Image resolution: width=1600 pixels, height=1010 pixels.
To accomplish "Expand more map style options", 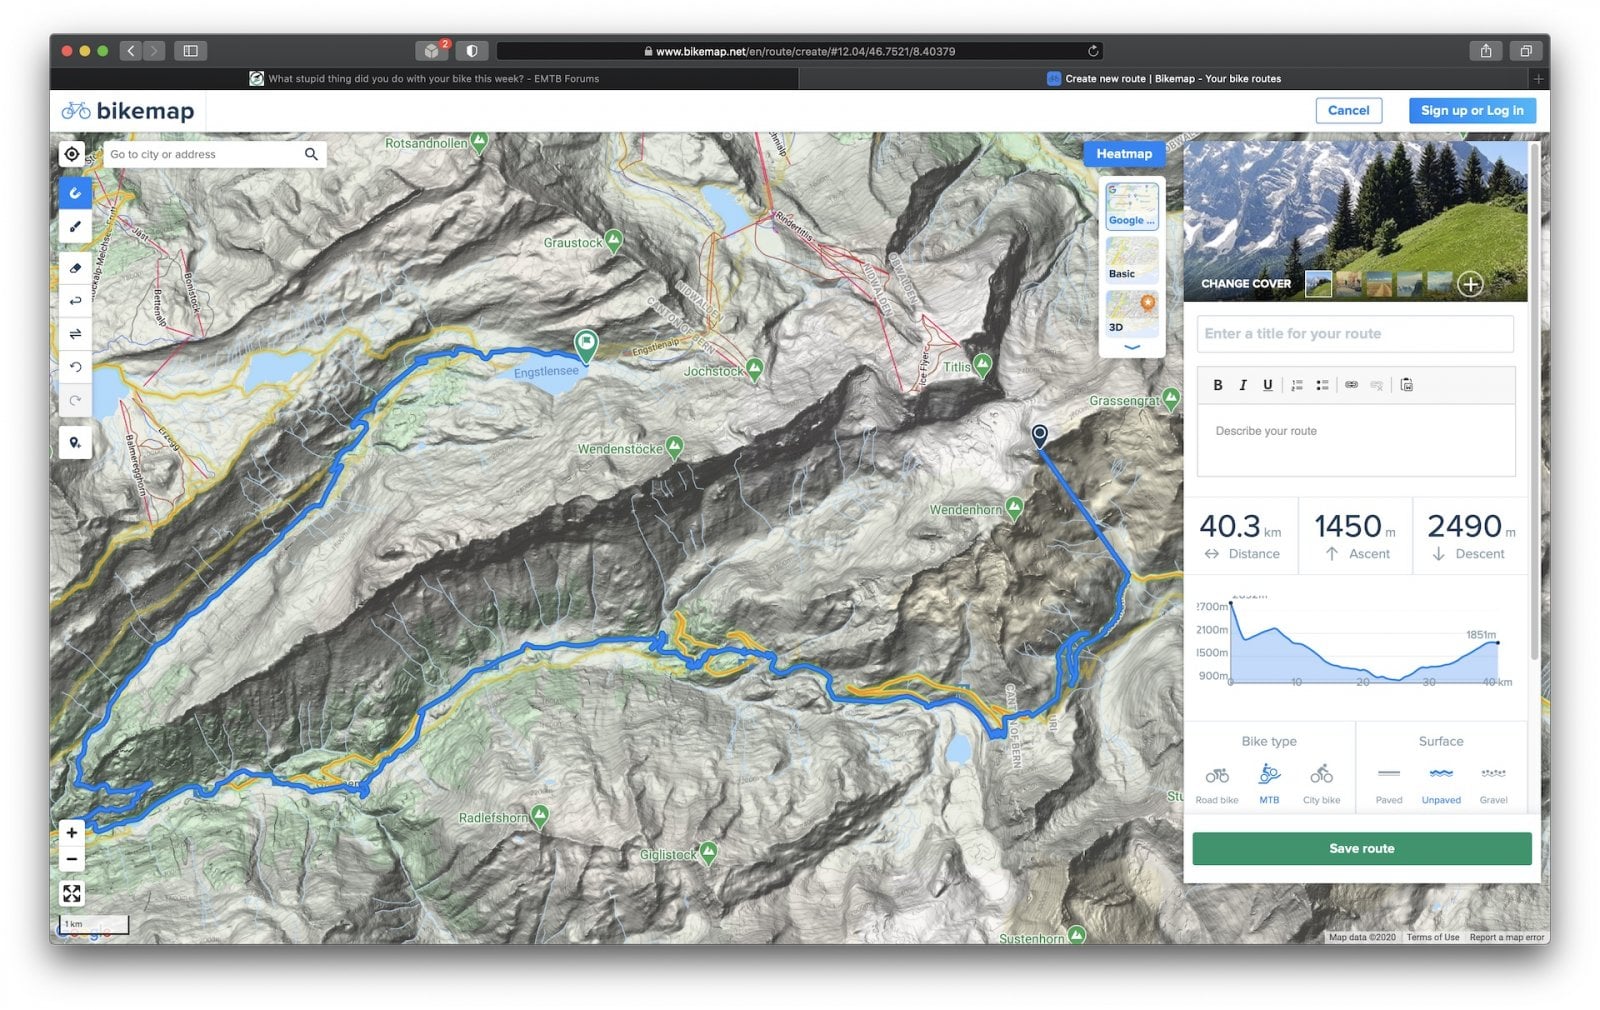I will click(1132, 347).
